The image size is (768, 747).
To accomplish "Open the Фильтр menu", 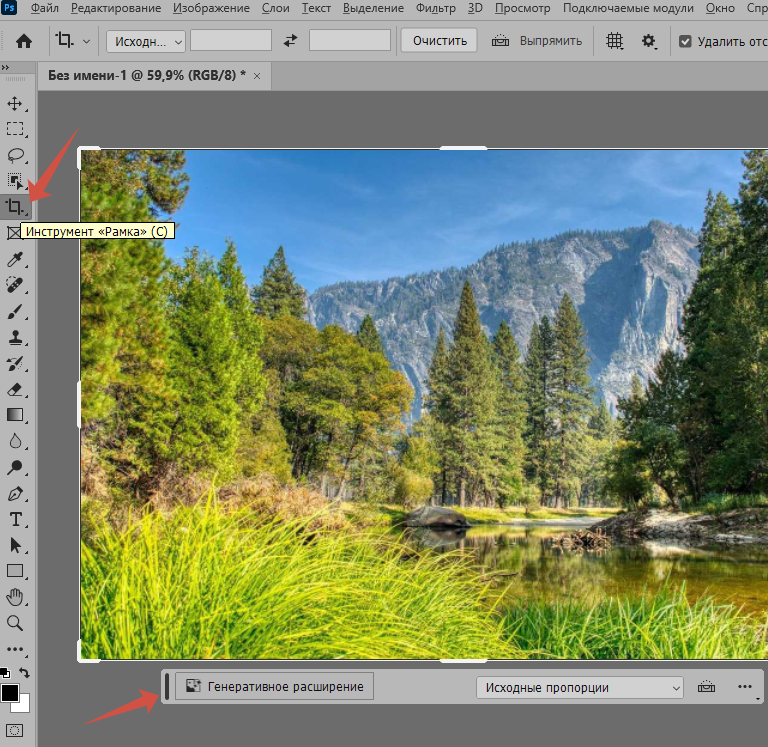I will [x=435, y=8].
